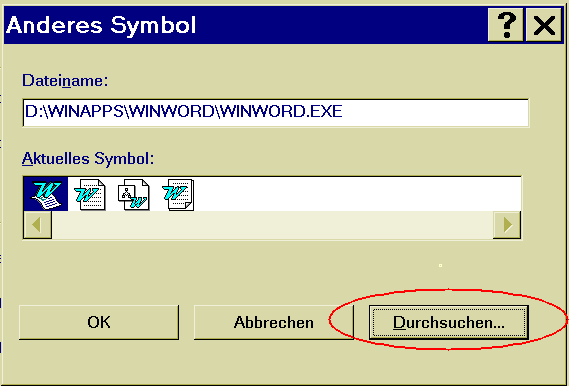This screenshot has width=569, height=386.
Task: Open file browser via Durchsuchen button
Action: (449, 322)
